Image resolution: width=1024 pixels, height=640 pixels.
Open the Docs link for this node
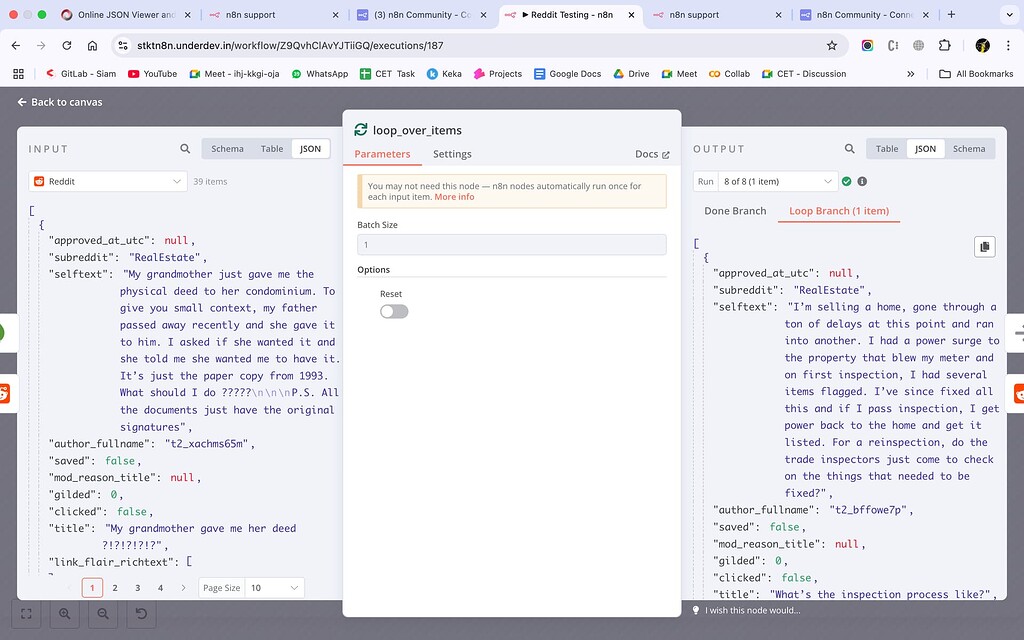tap(649, 155)
